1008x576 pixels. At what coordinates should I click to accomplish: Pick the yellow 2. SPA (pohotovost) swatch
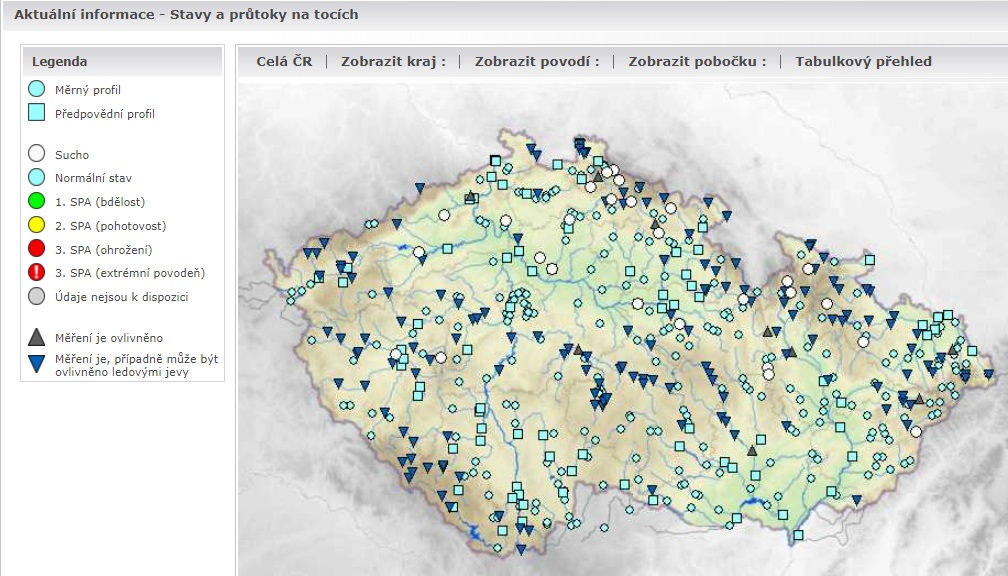tap(37, 226)
